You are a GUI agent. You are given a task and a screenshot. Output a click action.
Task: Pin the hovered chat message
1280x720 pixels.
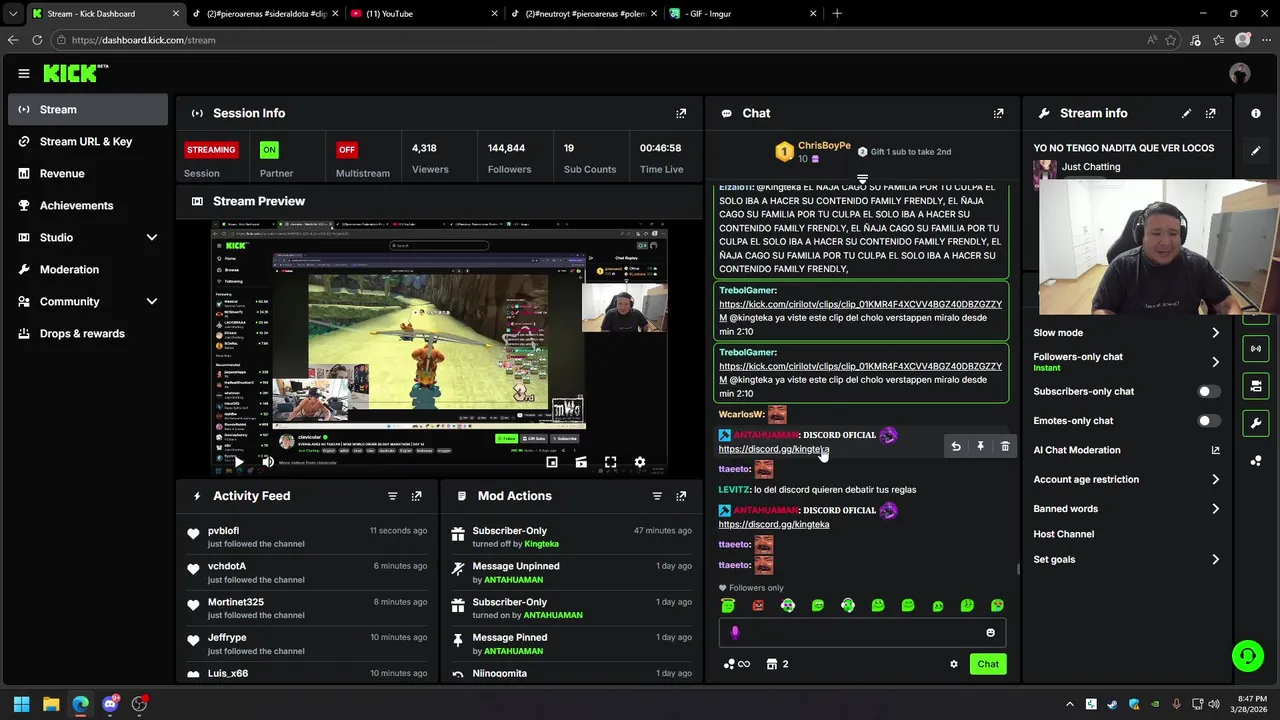[x=980, y=447]
